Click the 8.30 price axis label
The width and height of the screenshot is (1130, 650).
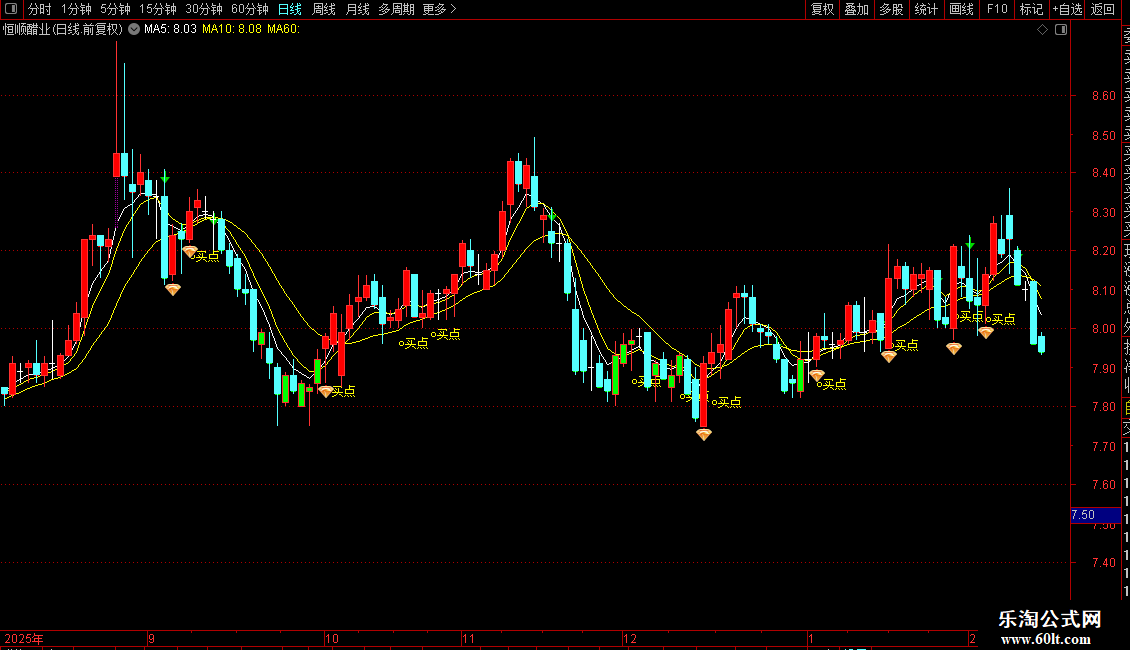point(1103,213)
